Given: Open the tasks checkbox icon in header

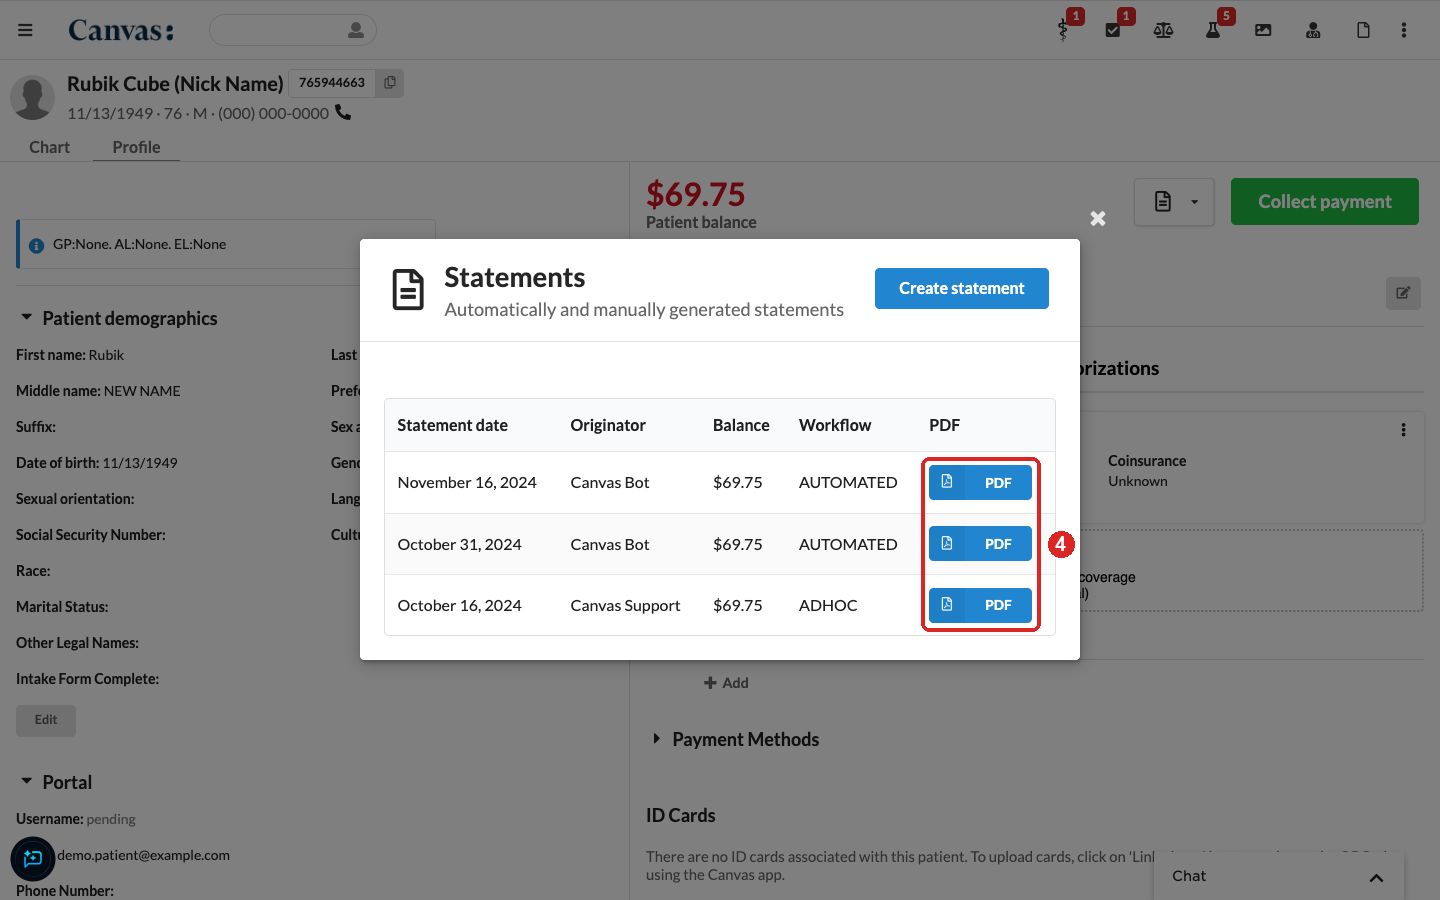Looking at the screenshot, I should pos(1113,30).
